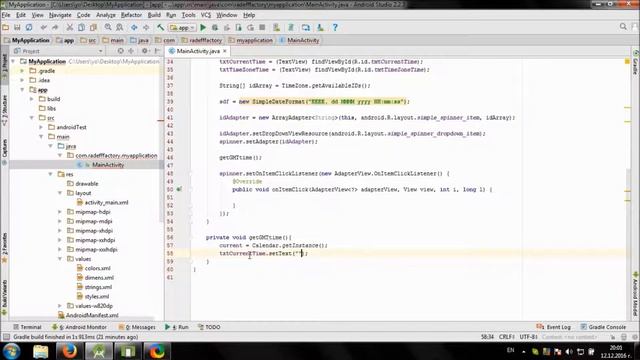Viewport: 640px width, 360px height.
Task: Open the Analyze menu
Action: (x=106, y=15)
